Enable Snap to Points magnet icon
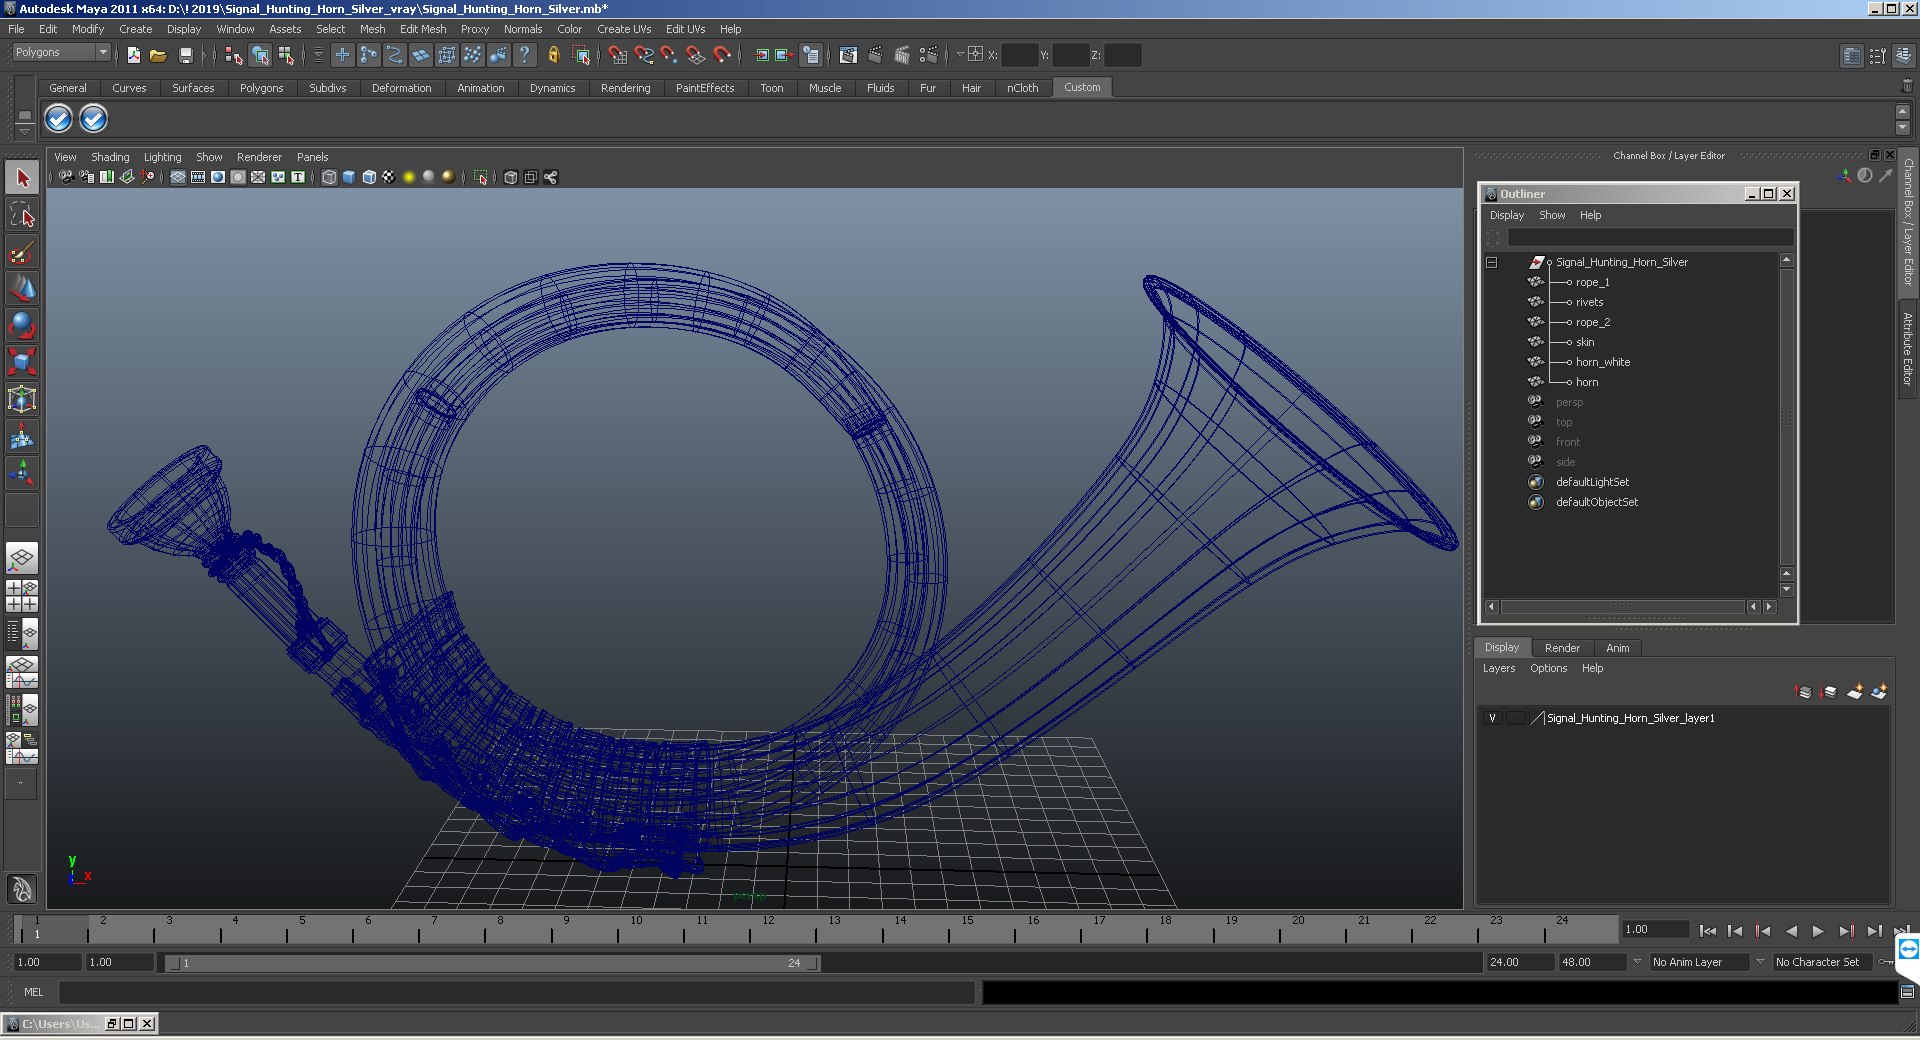 pos(669,55)
